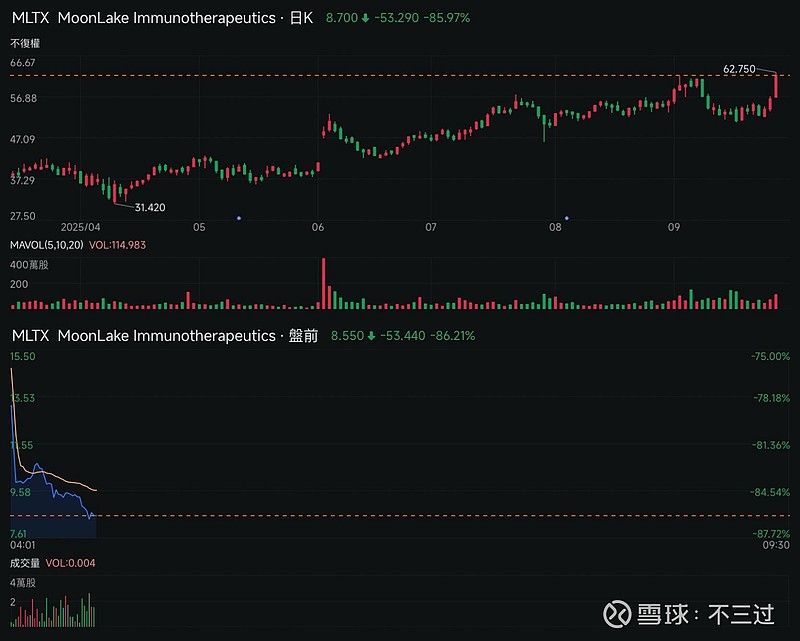The height and width of the screenshot is (641, 800).
Task: Click the VOL:0.004 pre-market volume reading
Action: point(70,563)
